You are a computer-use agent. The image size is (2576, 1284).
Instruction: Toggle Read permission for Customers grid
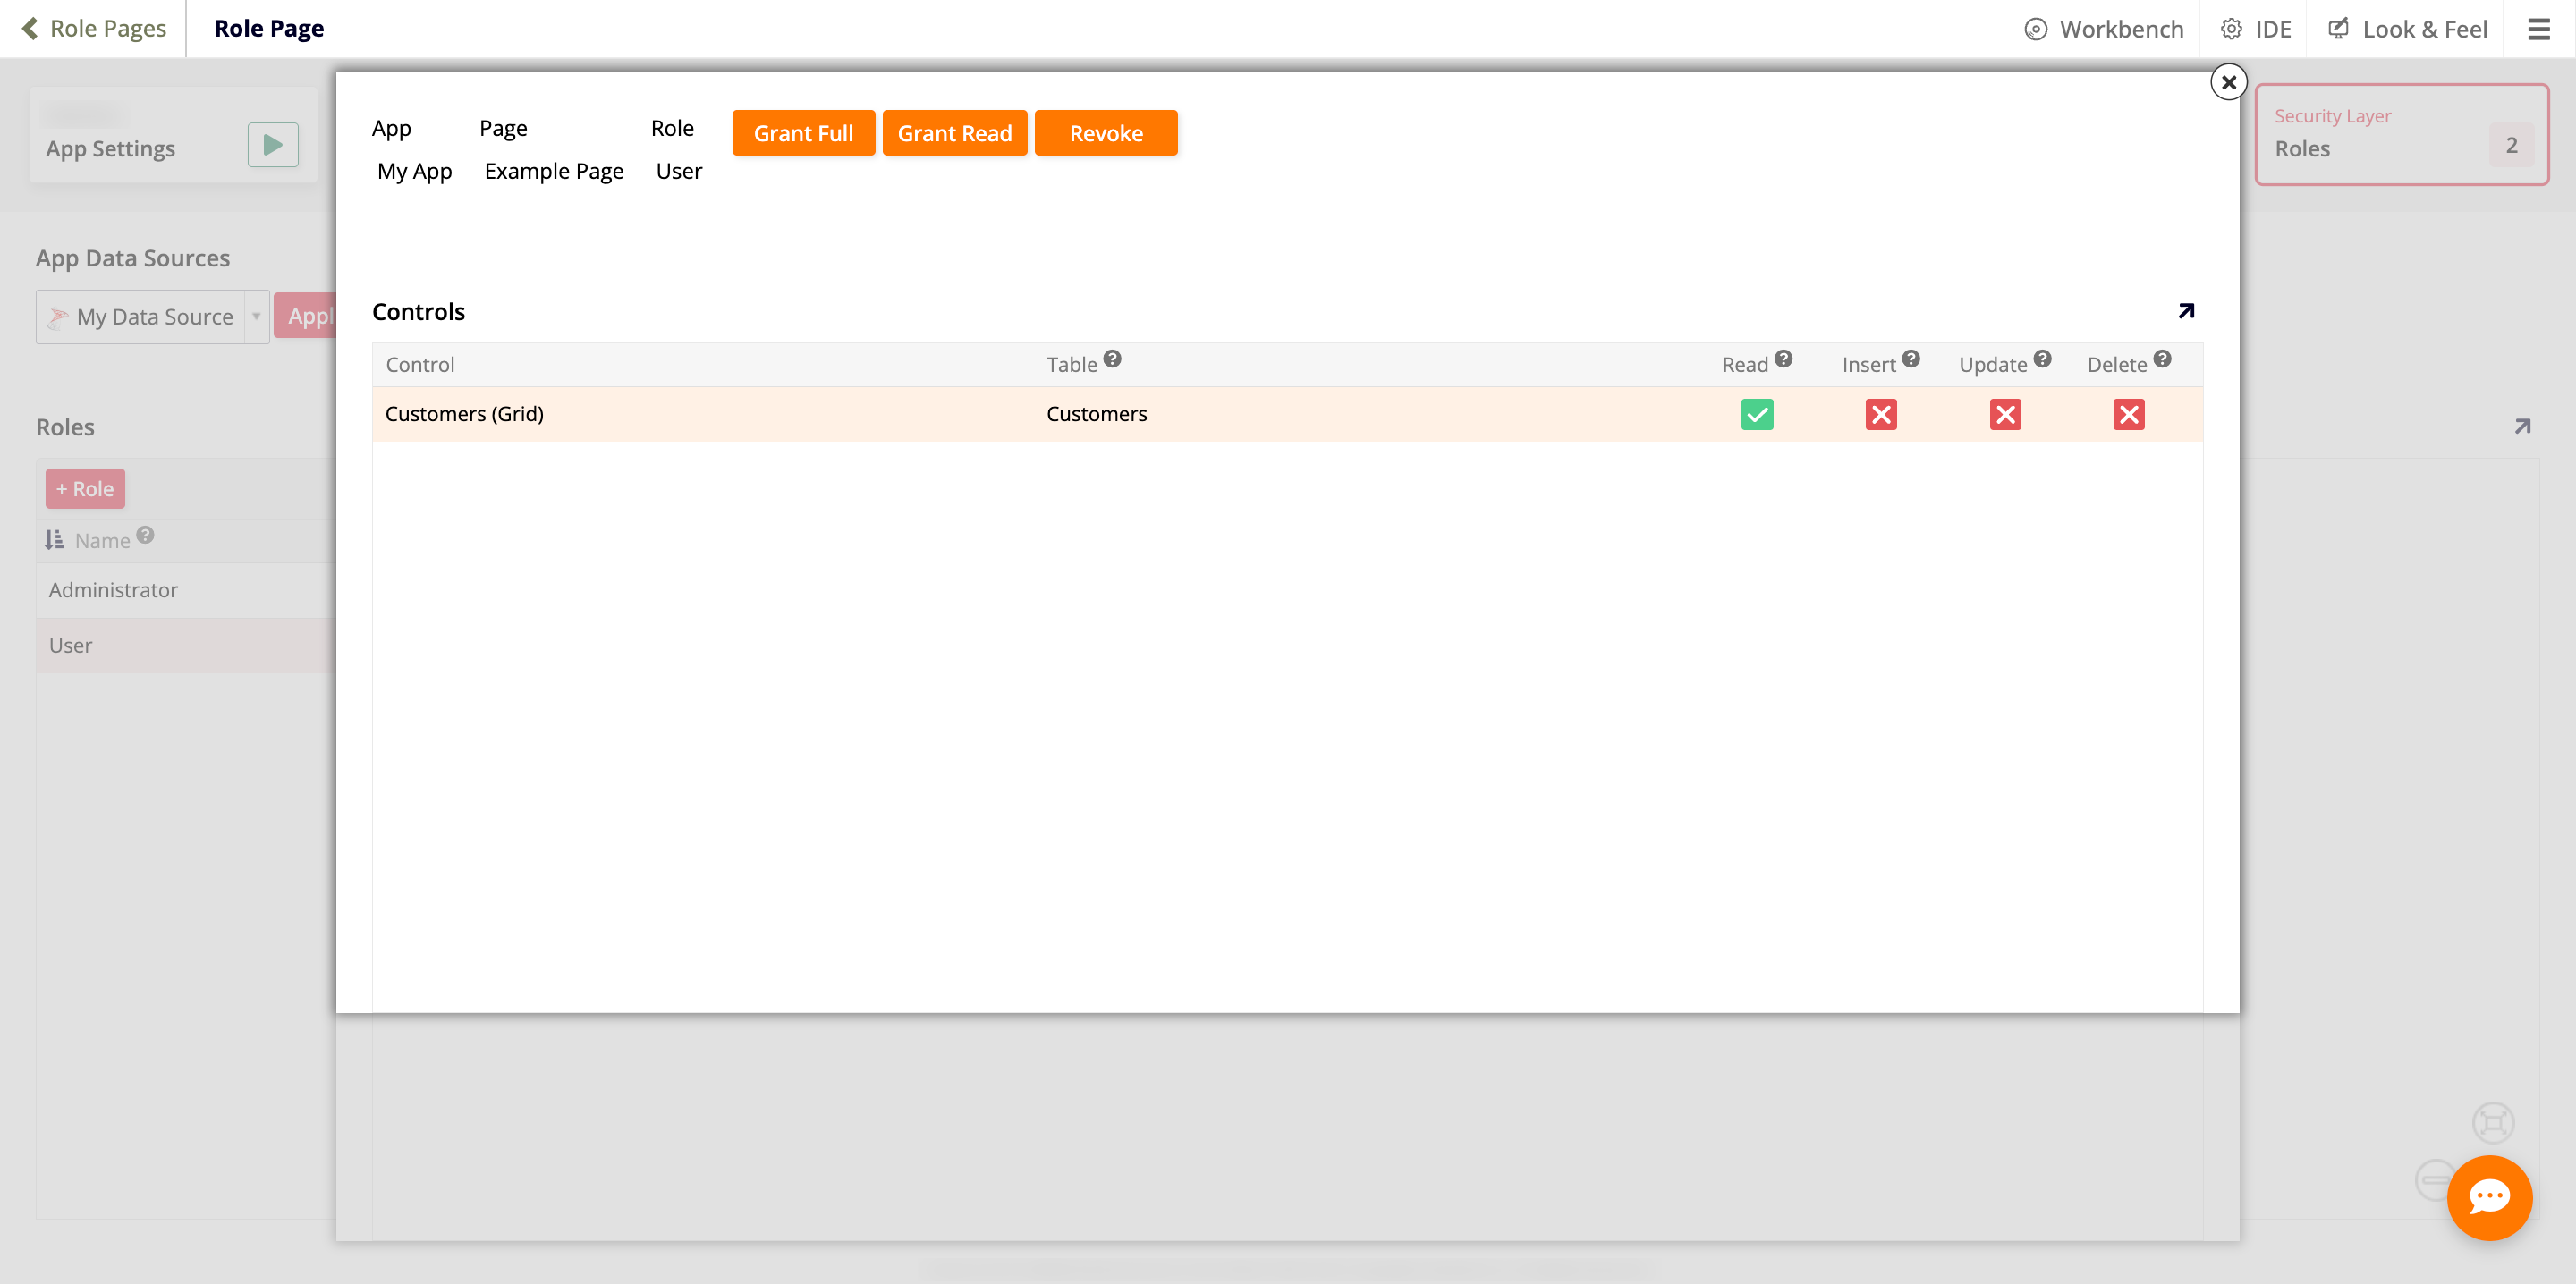[1757, 414]
